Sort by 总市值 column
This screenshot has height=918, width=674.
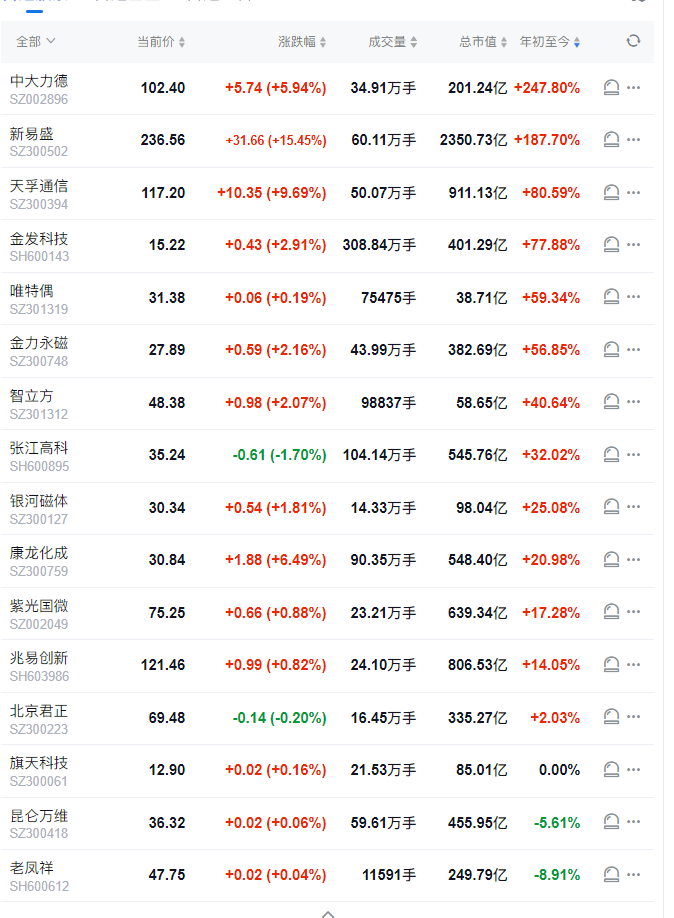(x=483, y=42)
